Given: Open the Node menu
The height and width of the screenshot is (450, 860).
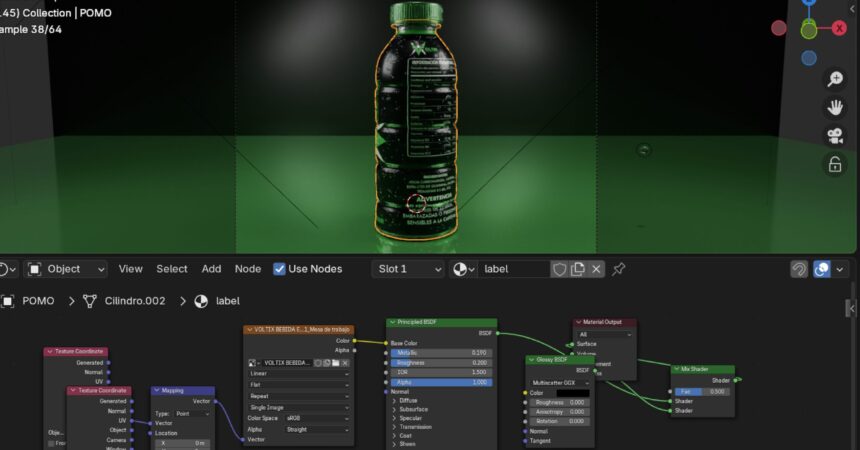Looking at the screenshot, I should pos(247,269).
